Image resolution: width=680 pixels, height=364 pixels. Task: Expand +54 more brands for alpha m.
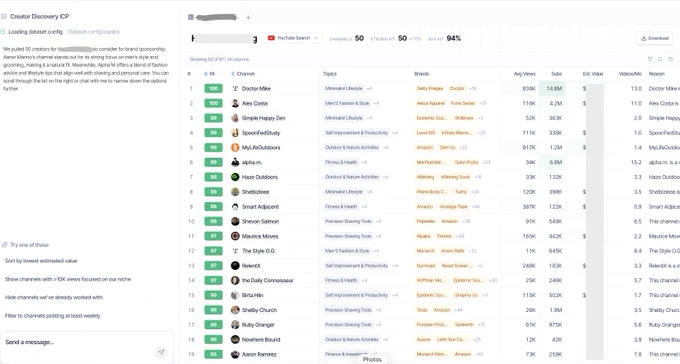(x=487, y=162)
